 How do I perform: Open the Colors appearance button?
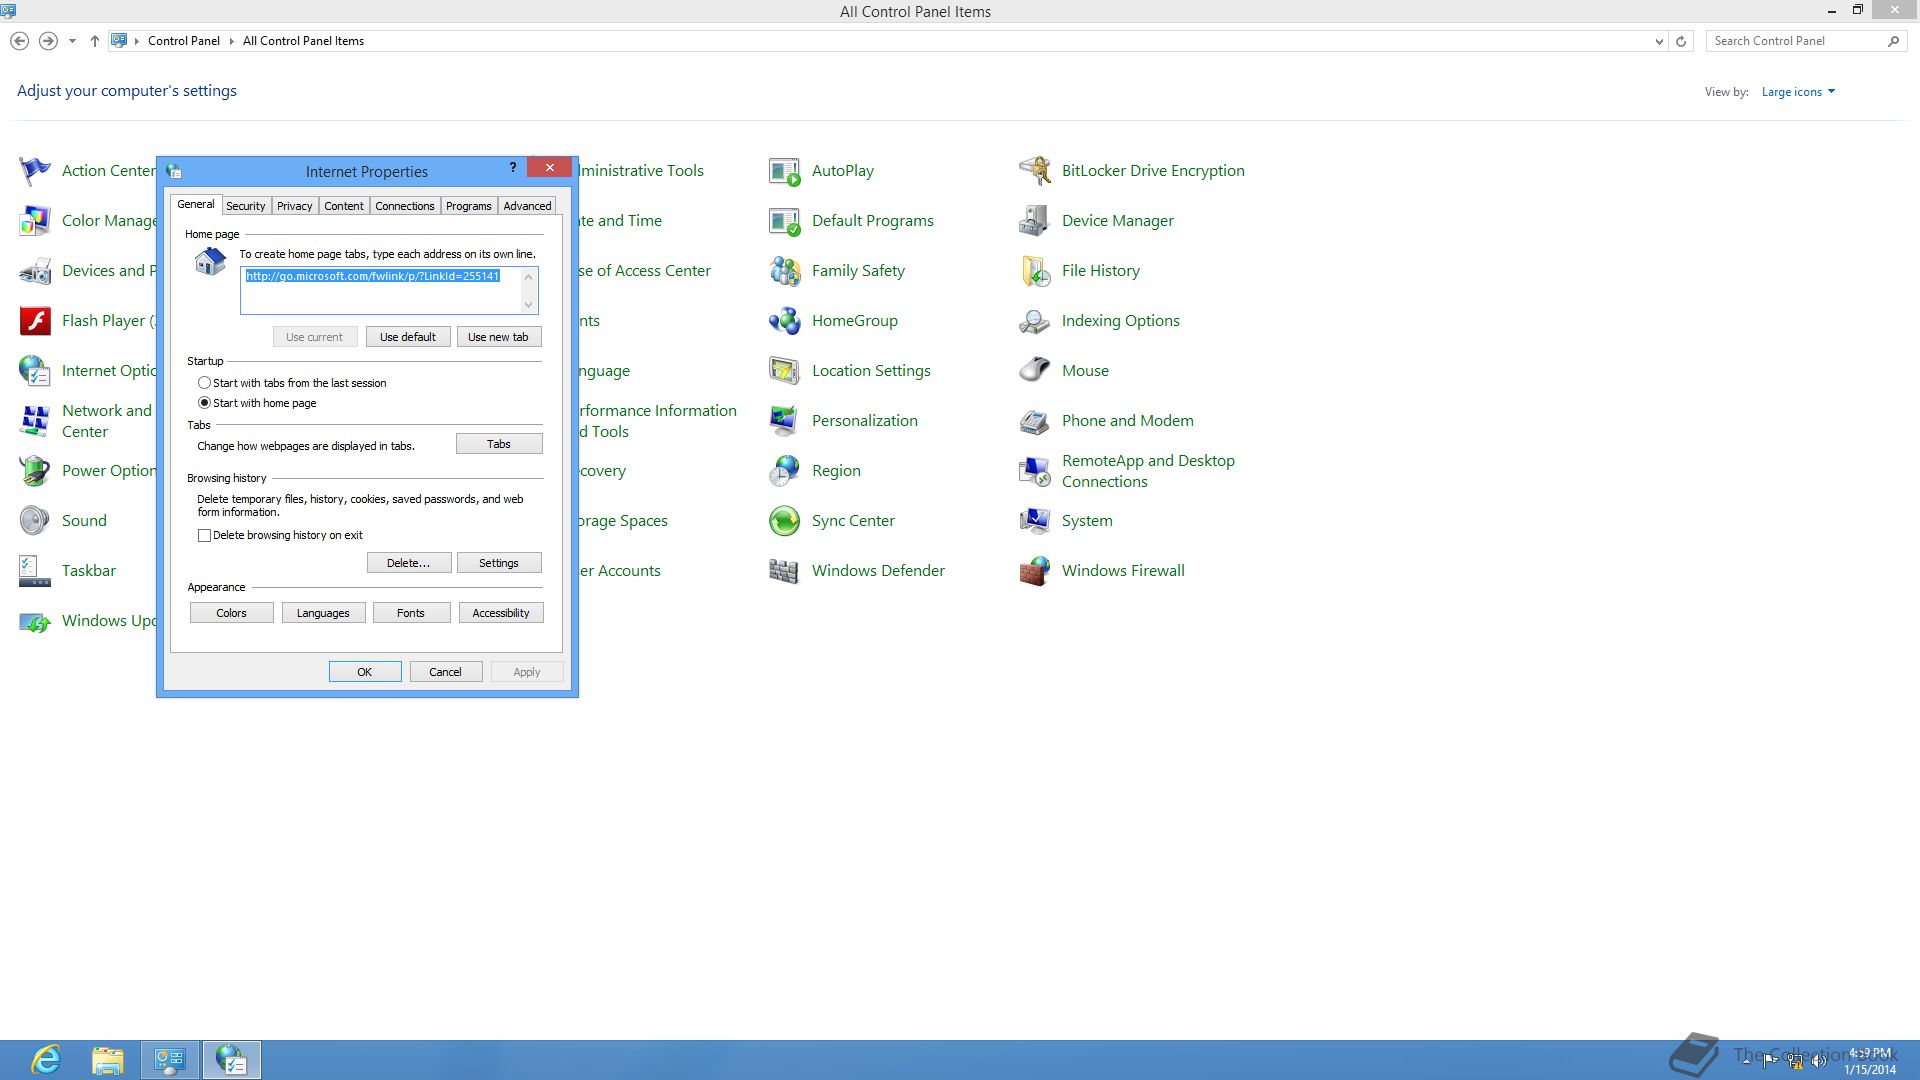(x=231, y=613)
